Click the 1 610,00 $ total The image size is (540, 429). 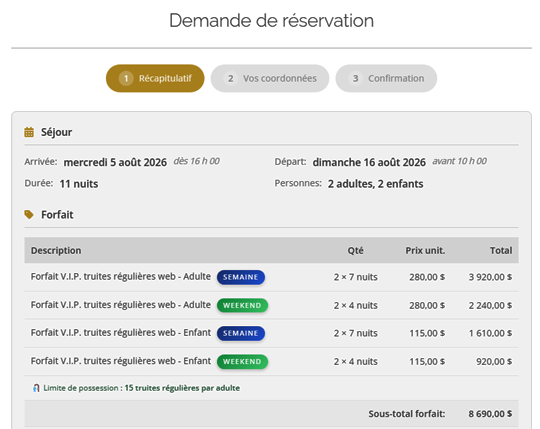click(x=490, y=333)
